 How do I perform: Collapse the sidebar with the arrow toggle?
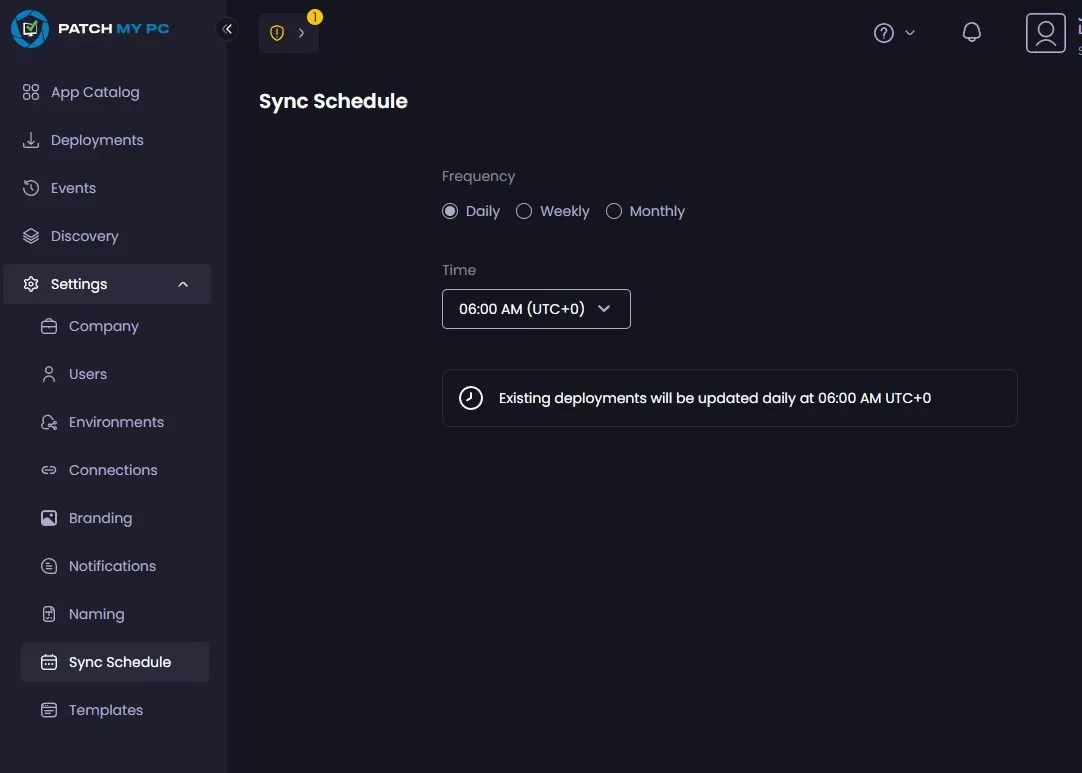(x=227, y=28)
